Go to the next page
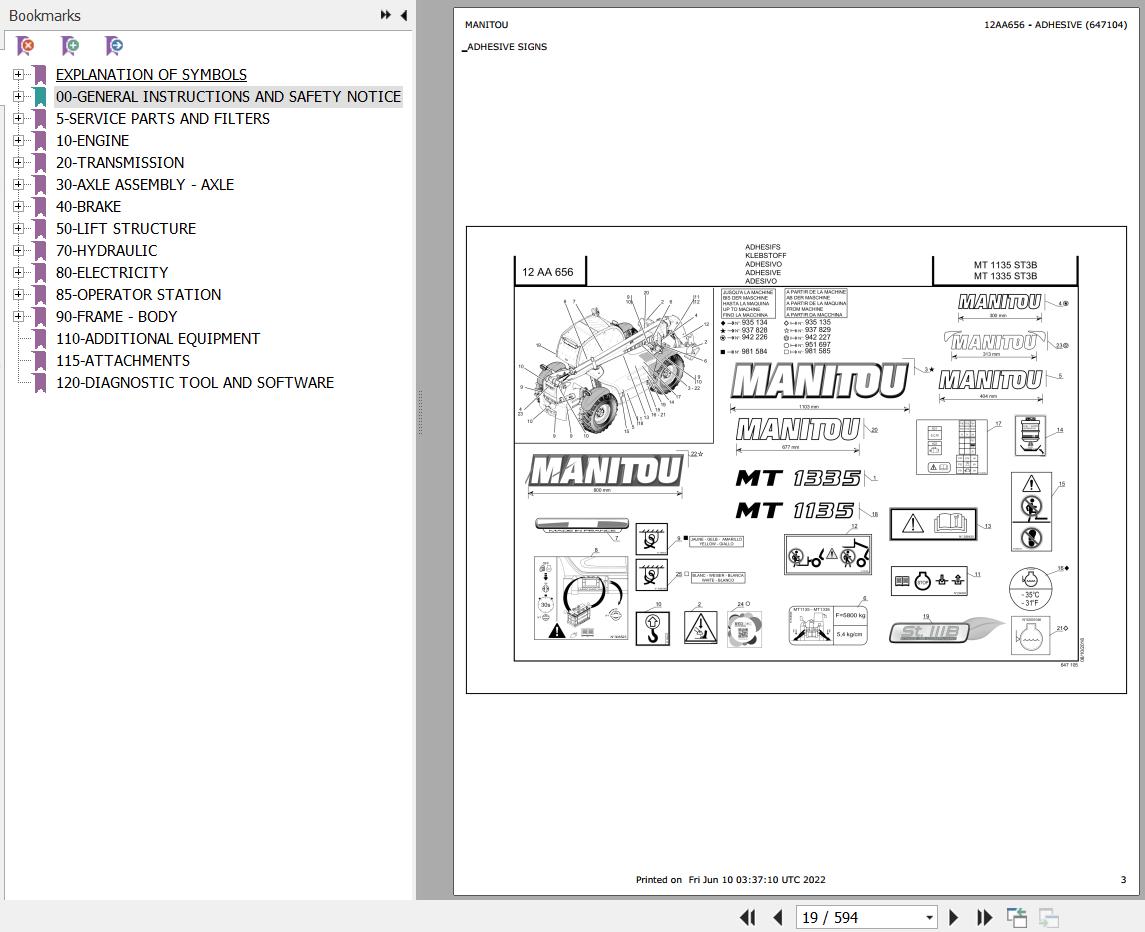This screenshot has width=1145, height=932. 953,917
